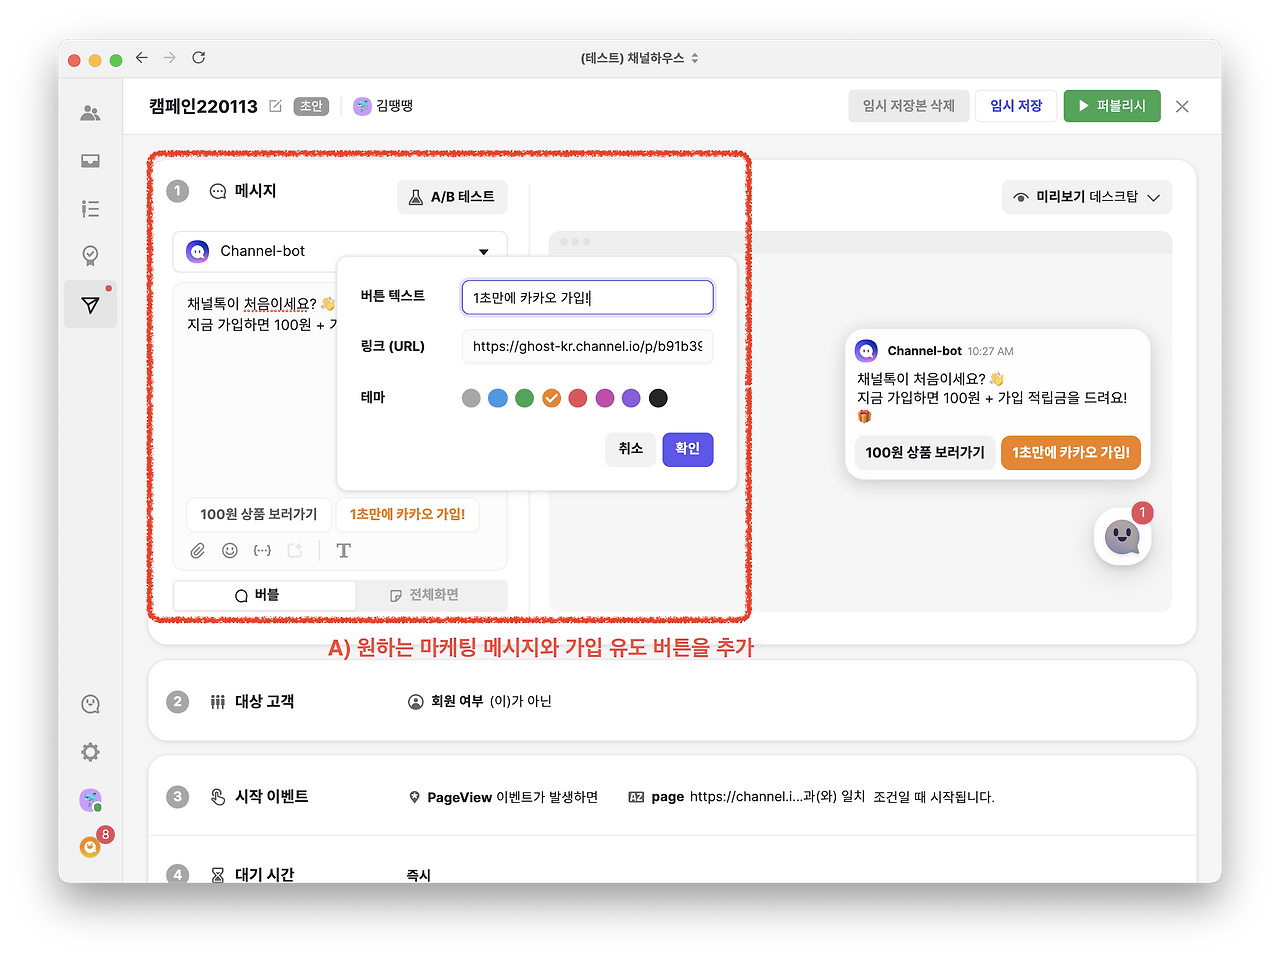Click 1초만에 카카오 가입! in the preview bubble
The width and height of the screenshot is (1280, 960).
point(1071,453)
